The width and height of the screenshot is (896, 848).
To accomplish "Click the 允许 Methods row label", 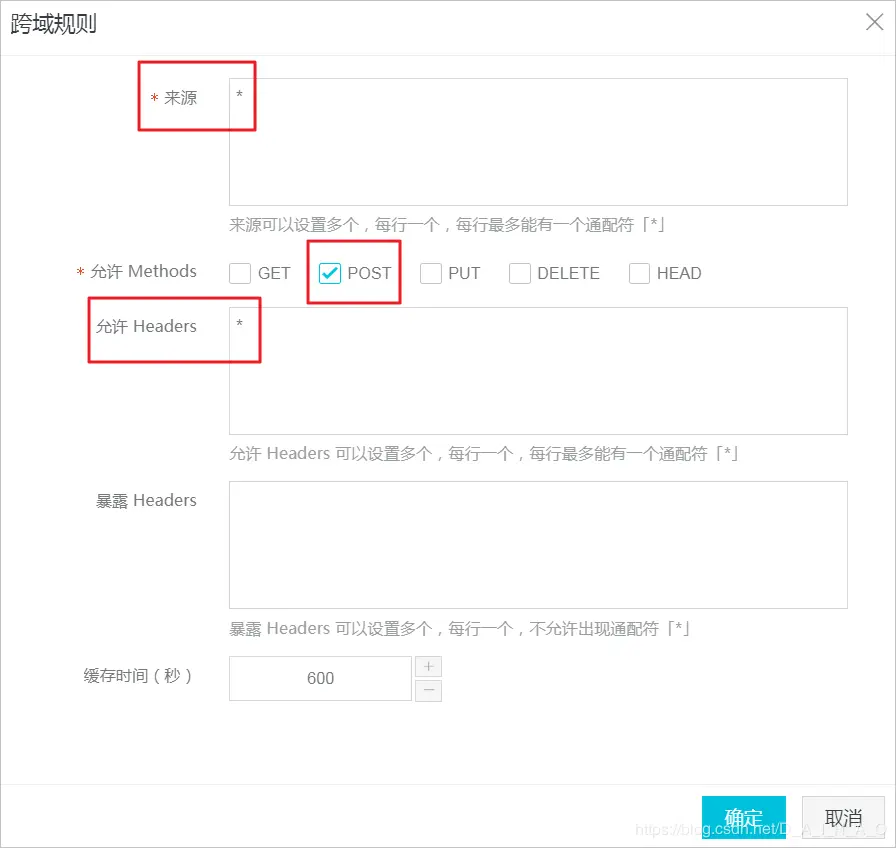I will [x=143, y=271].
